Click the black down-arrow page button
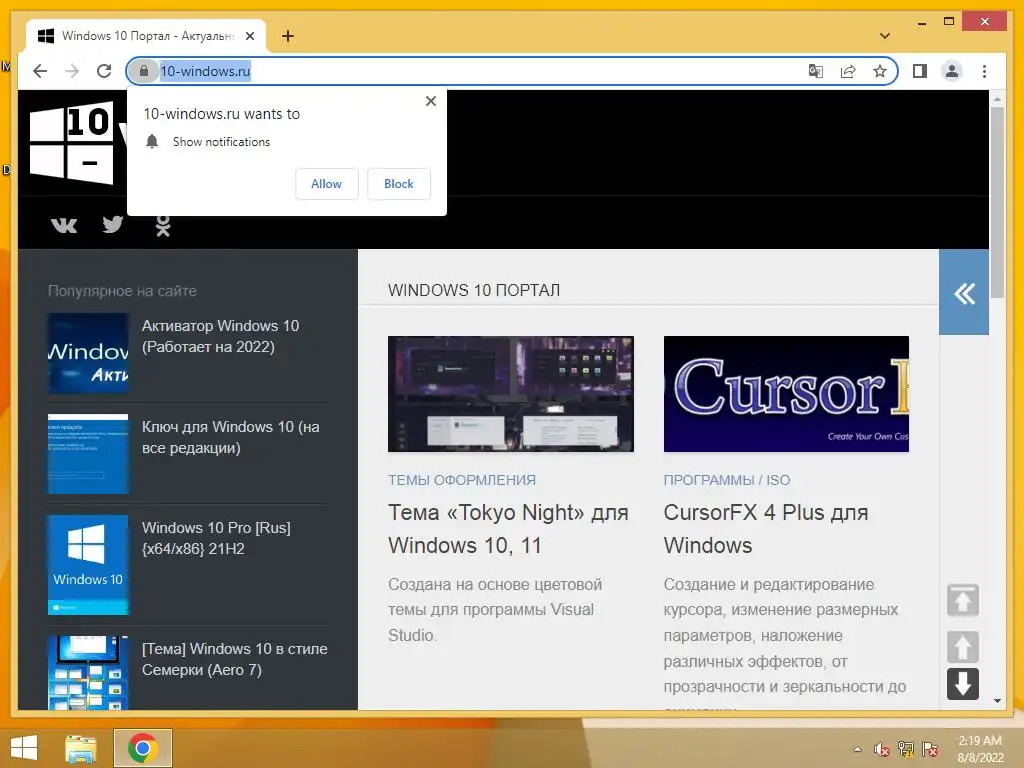 pyautogui.click(x=963, y=684)
